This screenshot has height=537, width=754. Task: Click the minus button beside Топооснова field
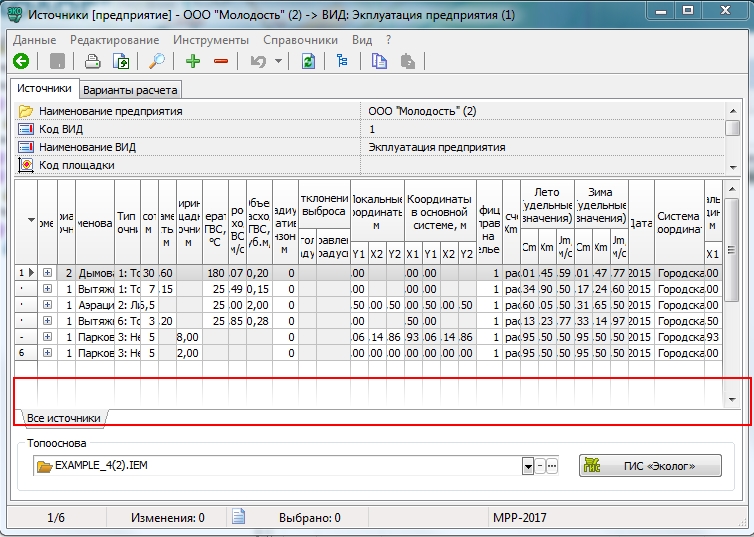[x=540, y=466]
